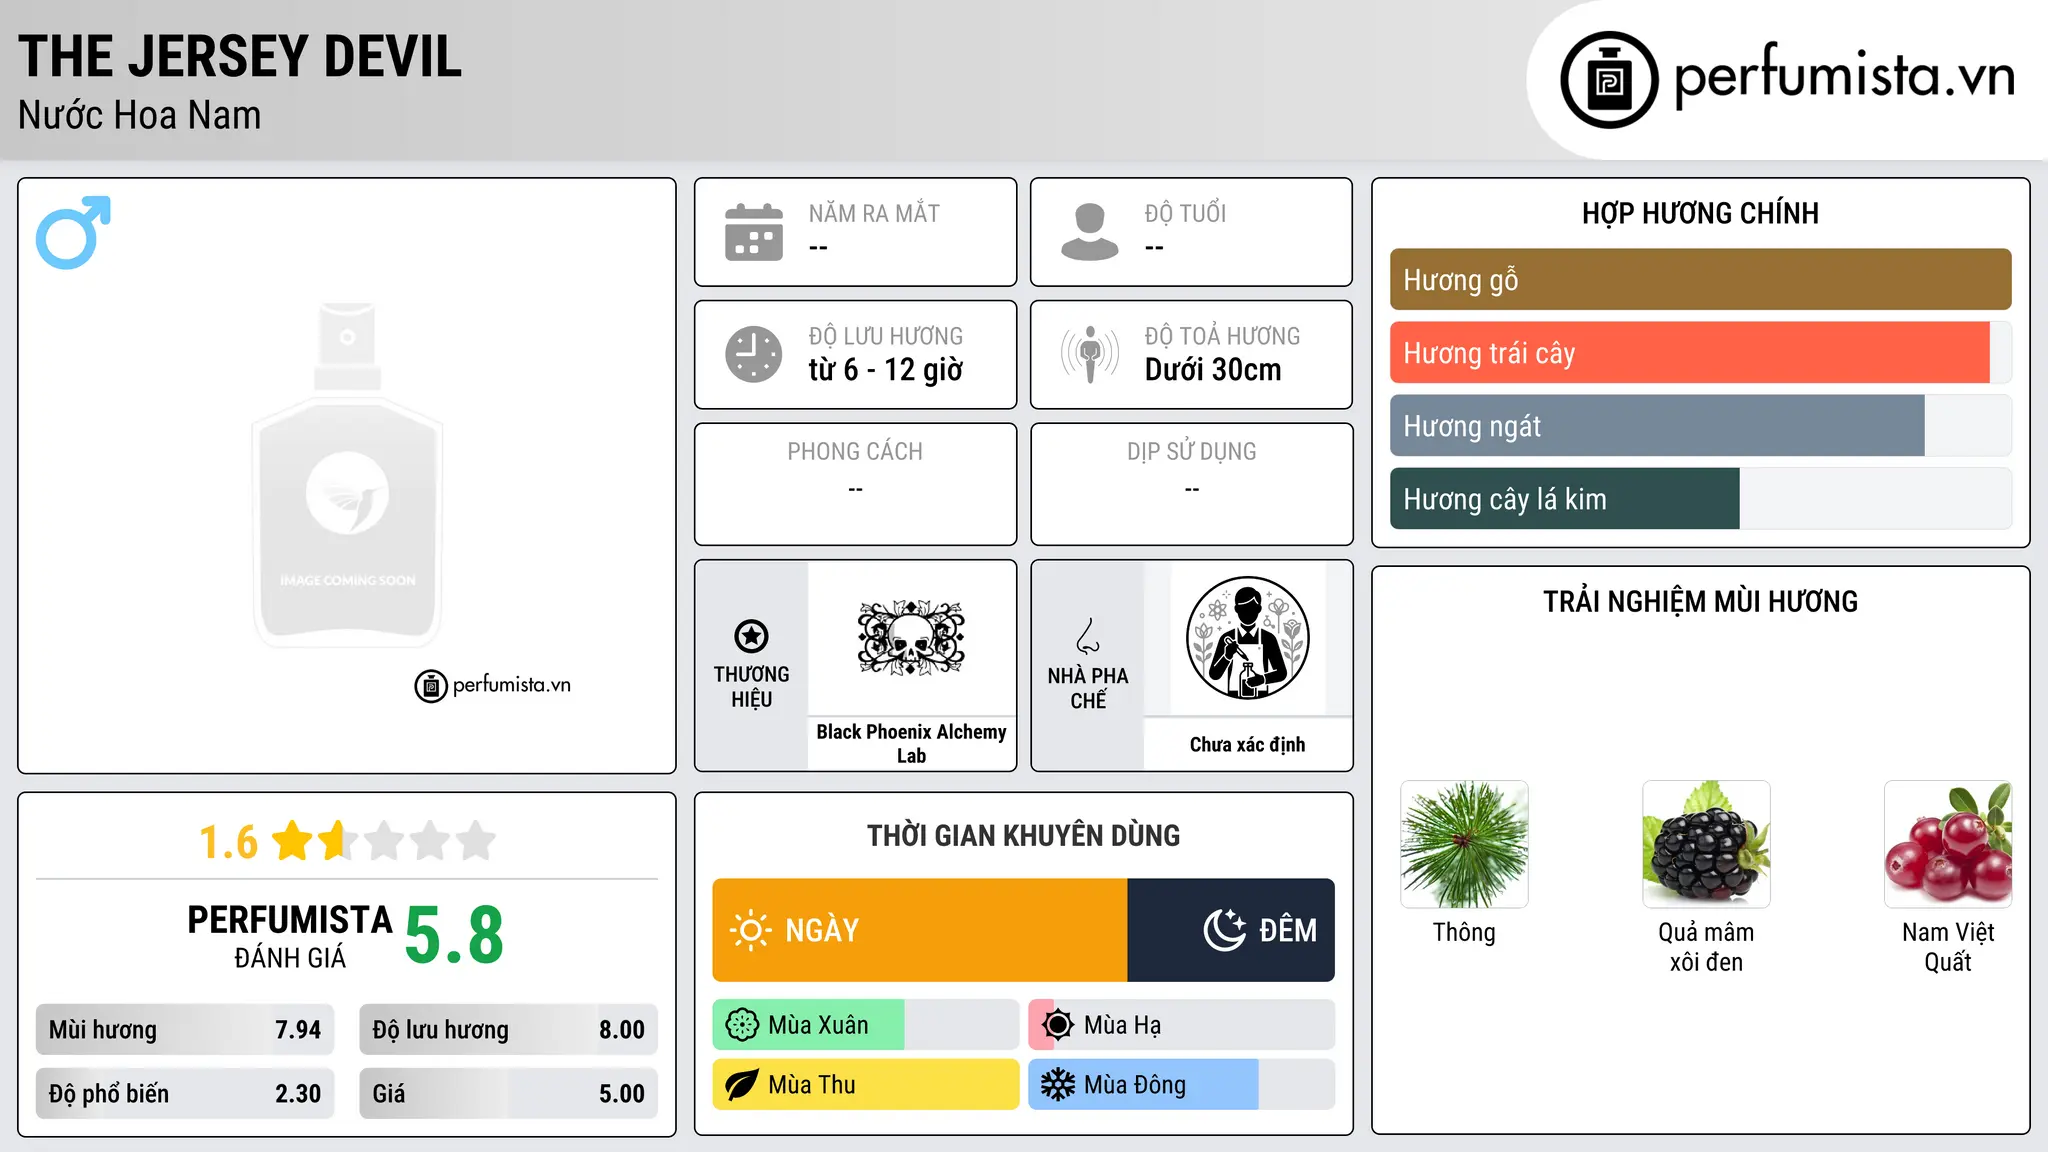Click the Dưới 30cm sillage value
The width and height of the screenshot is (2048, 1152).
tap(1213, 370)
